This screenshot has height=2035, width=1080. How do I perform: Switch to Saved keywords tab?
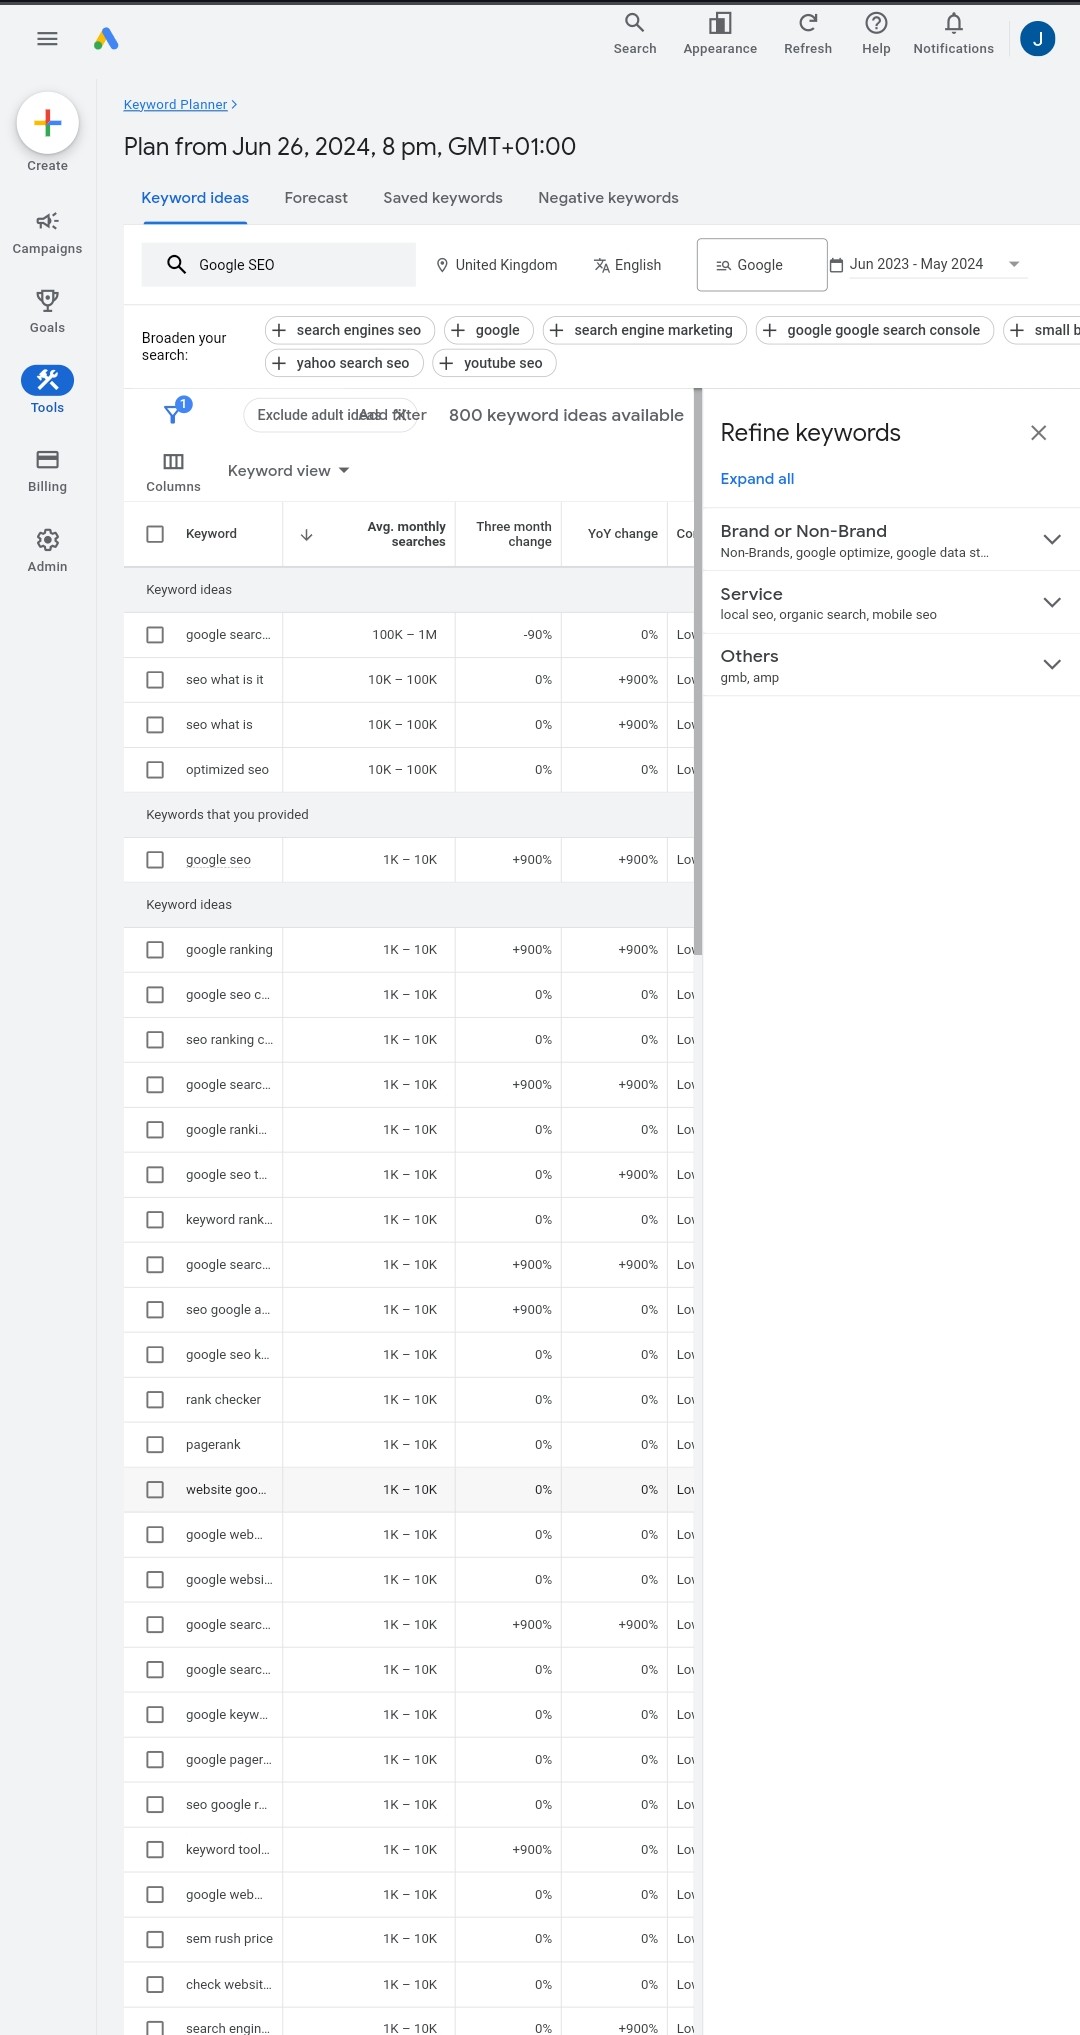click(x=443, y=198)
